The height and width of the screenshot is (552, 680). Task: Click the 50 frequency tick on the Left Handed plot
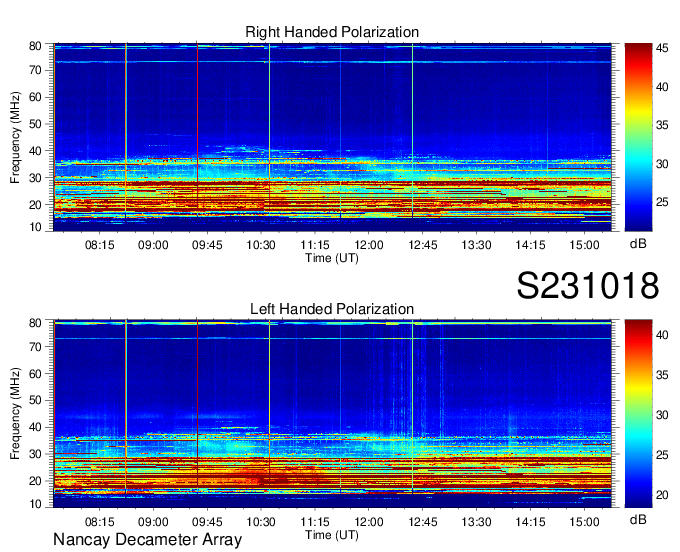tap(35, 400)
